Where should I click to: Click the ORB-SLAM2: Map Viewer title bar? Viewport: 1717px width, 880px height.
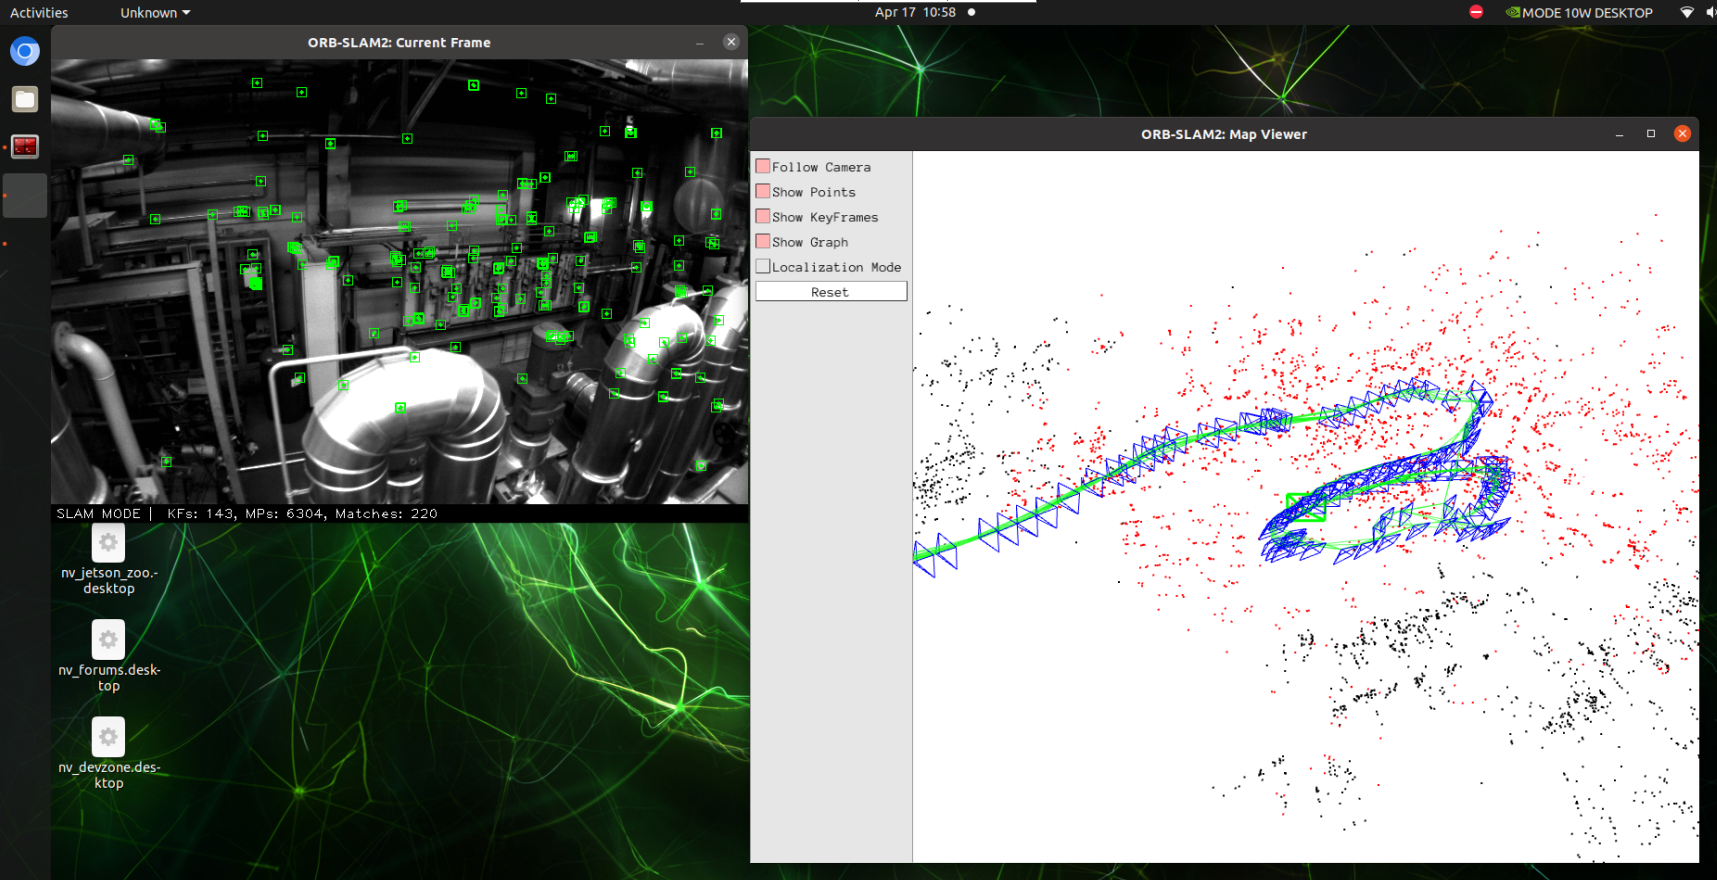pyautogui.click(x=1224, y=134)
